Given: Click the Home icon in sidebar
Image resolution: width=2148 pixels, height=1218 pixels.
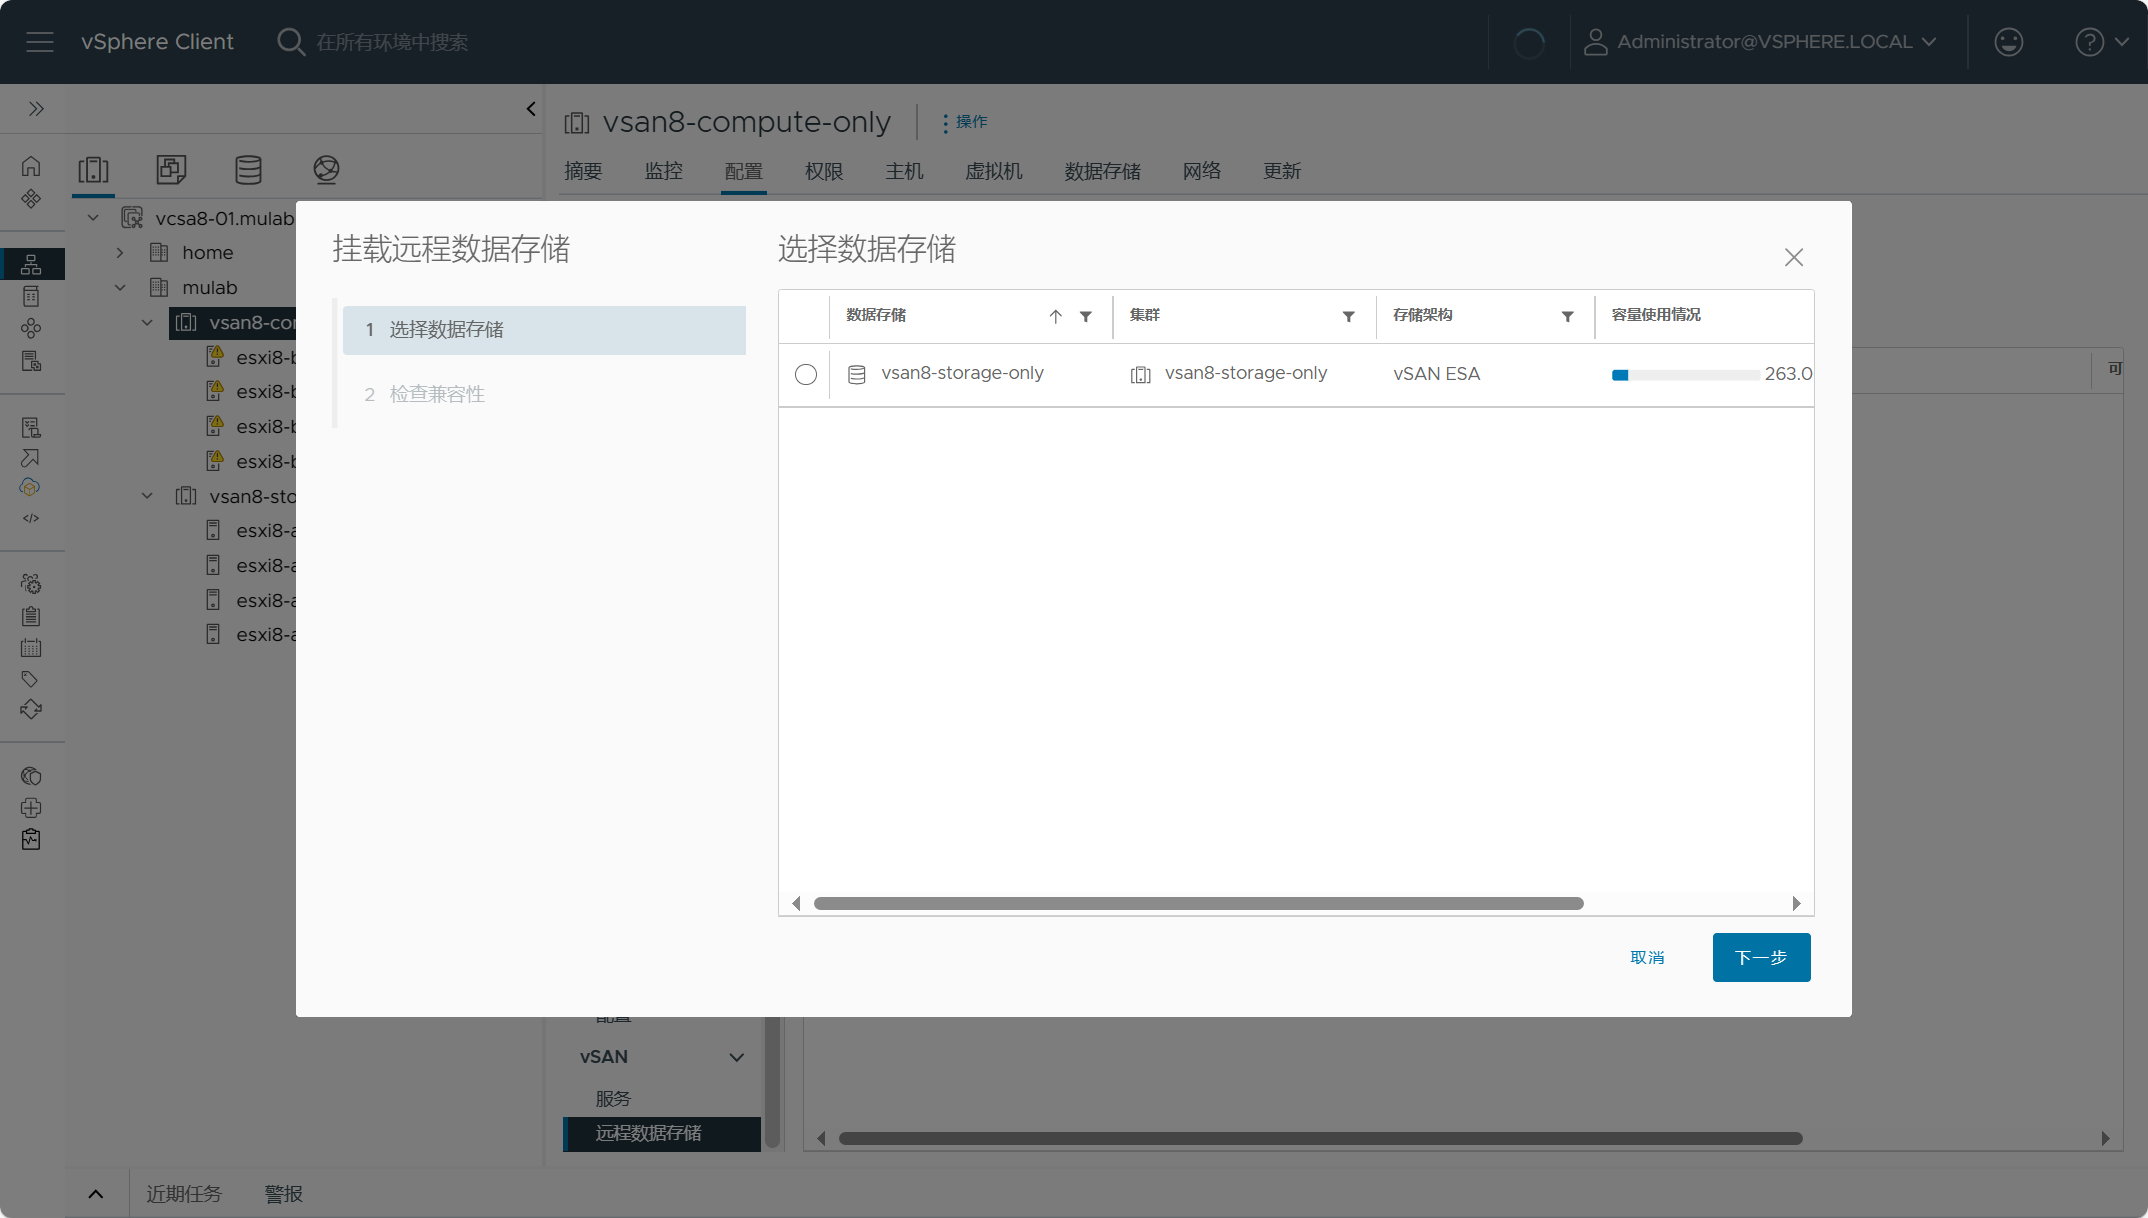Looking at the screenshot, I should [x=31, y=166].
